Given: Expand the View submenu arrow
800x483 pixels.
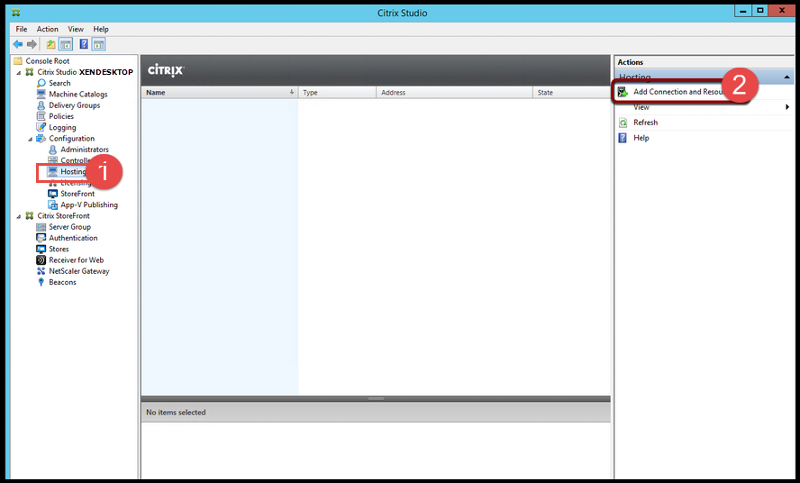Looking at the screenshot, I should [x=787, y=107].
